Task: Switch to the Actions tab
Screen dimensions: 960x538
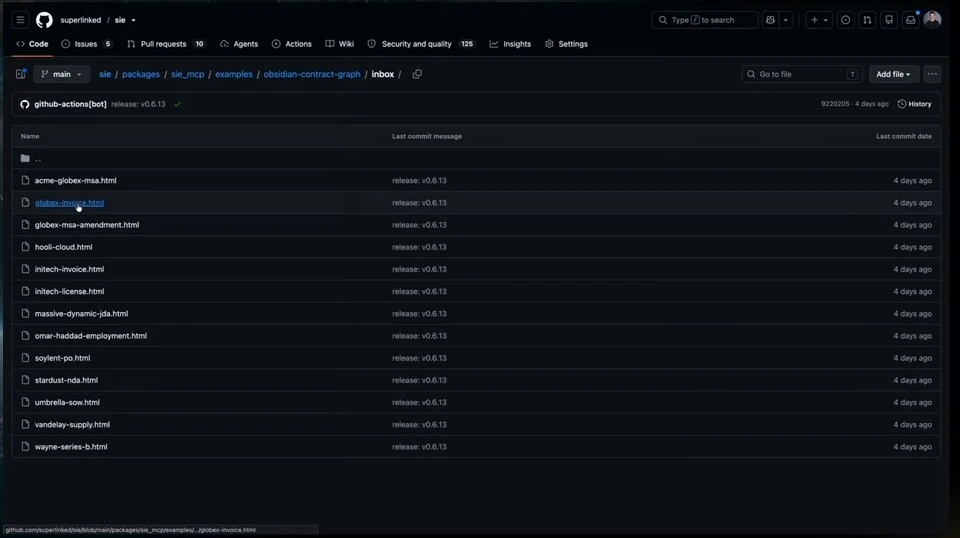Action: coord(291,44)
